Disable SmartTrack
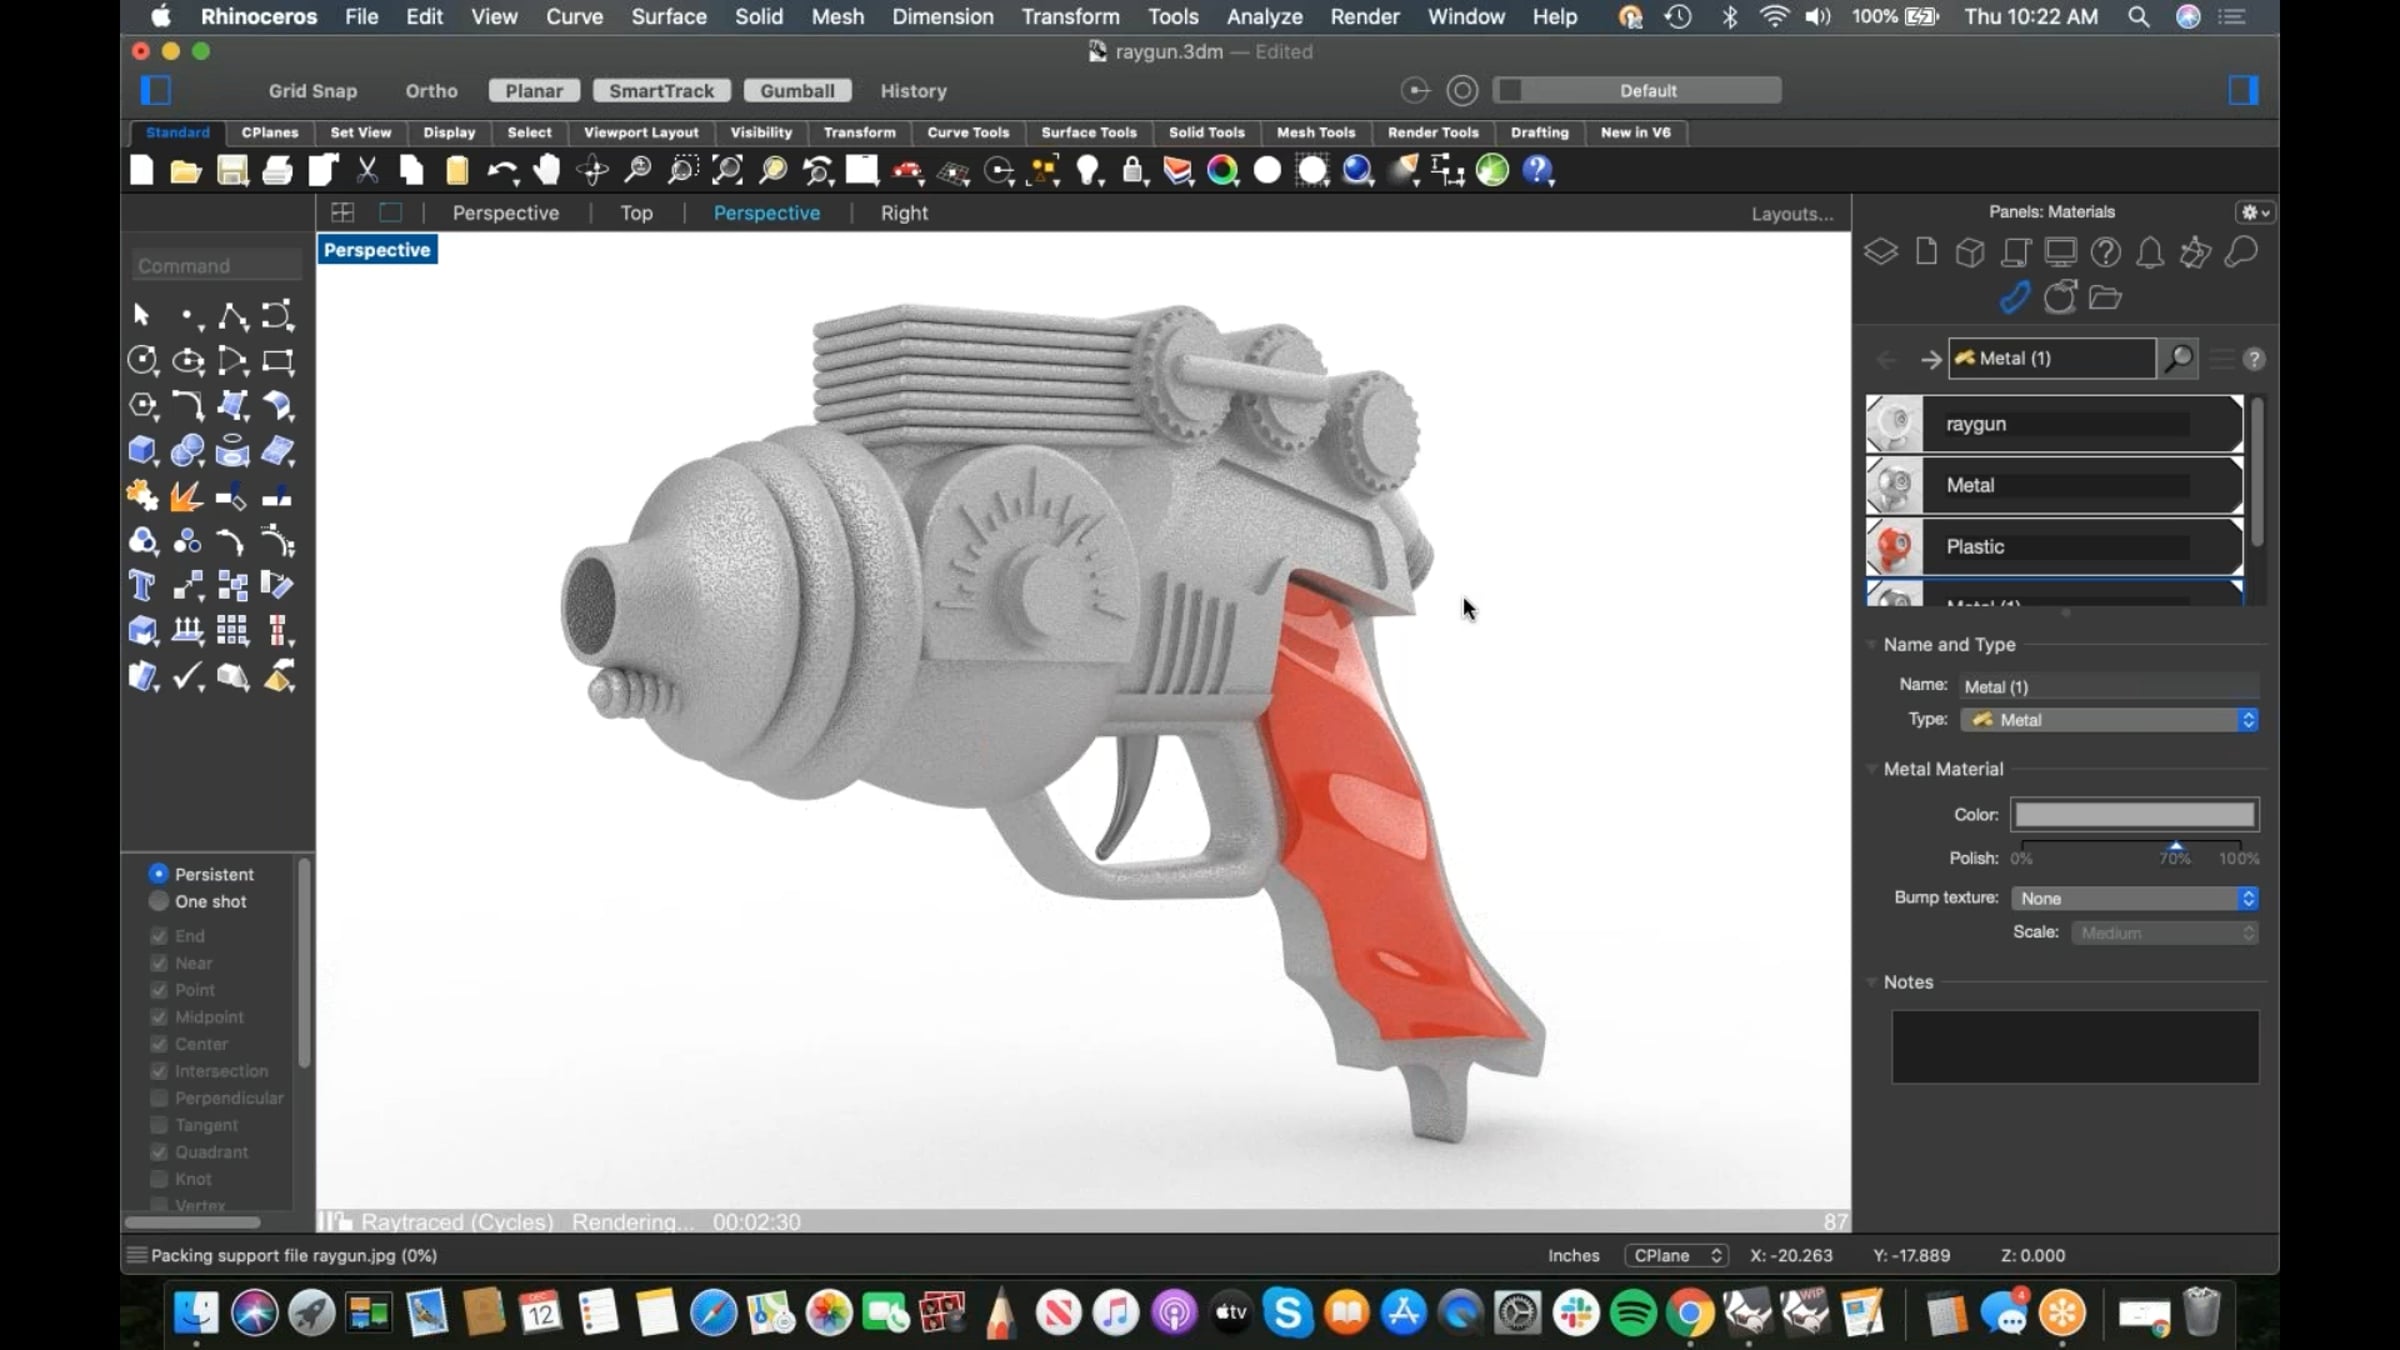 point(661,91)
